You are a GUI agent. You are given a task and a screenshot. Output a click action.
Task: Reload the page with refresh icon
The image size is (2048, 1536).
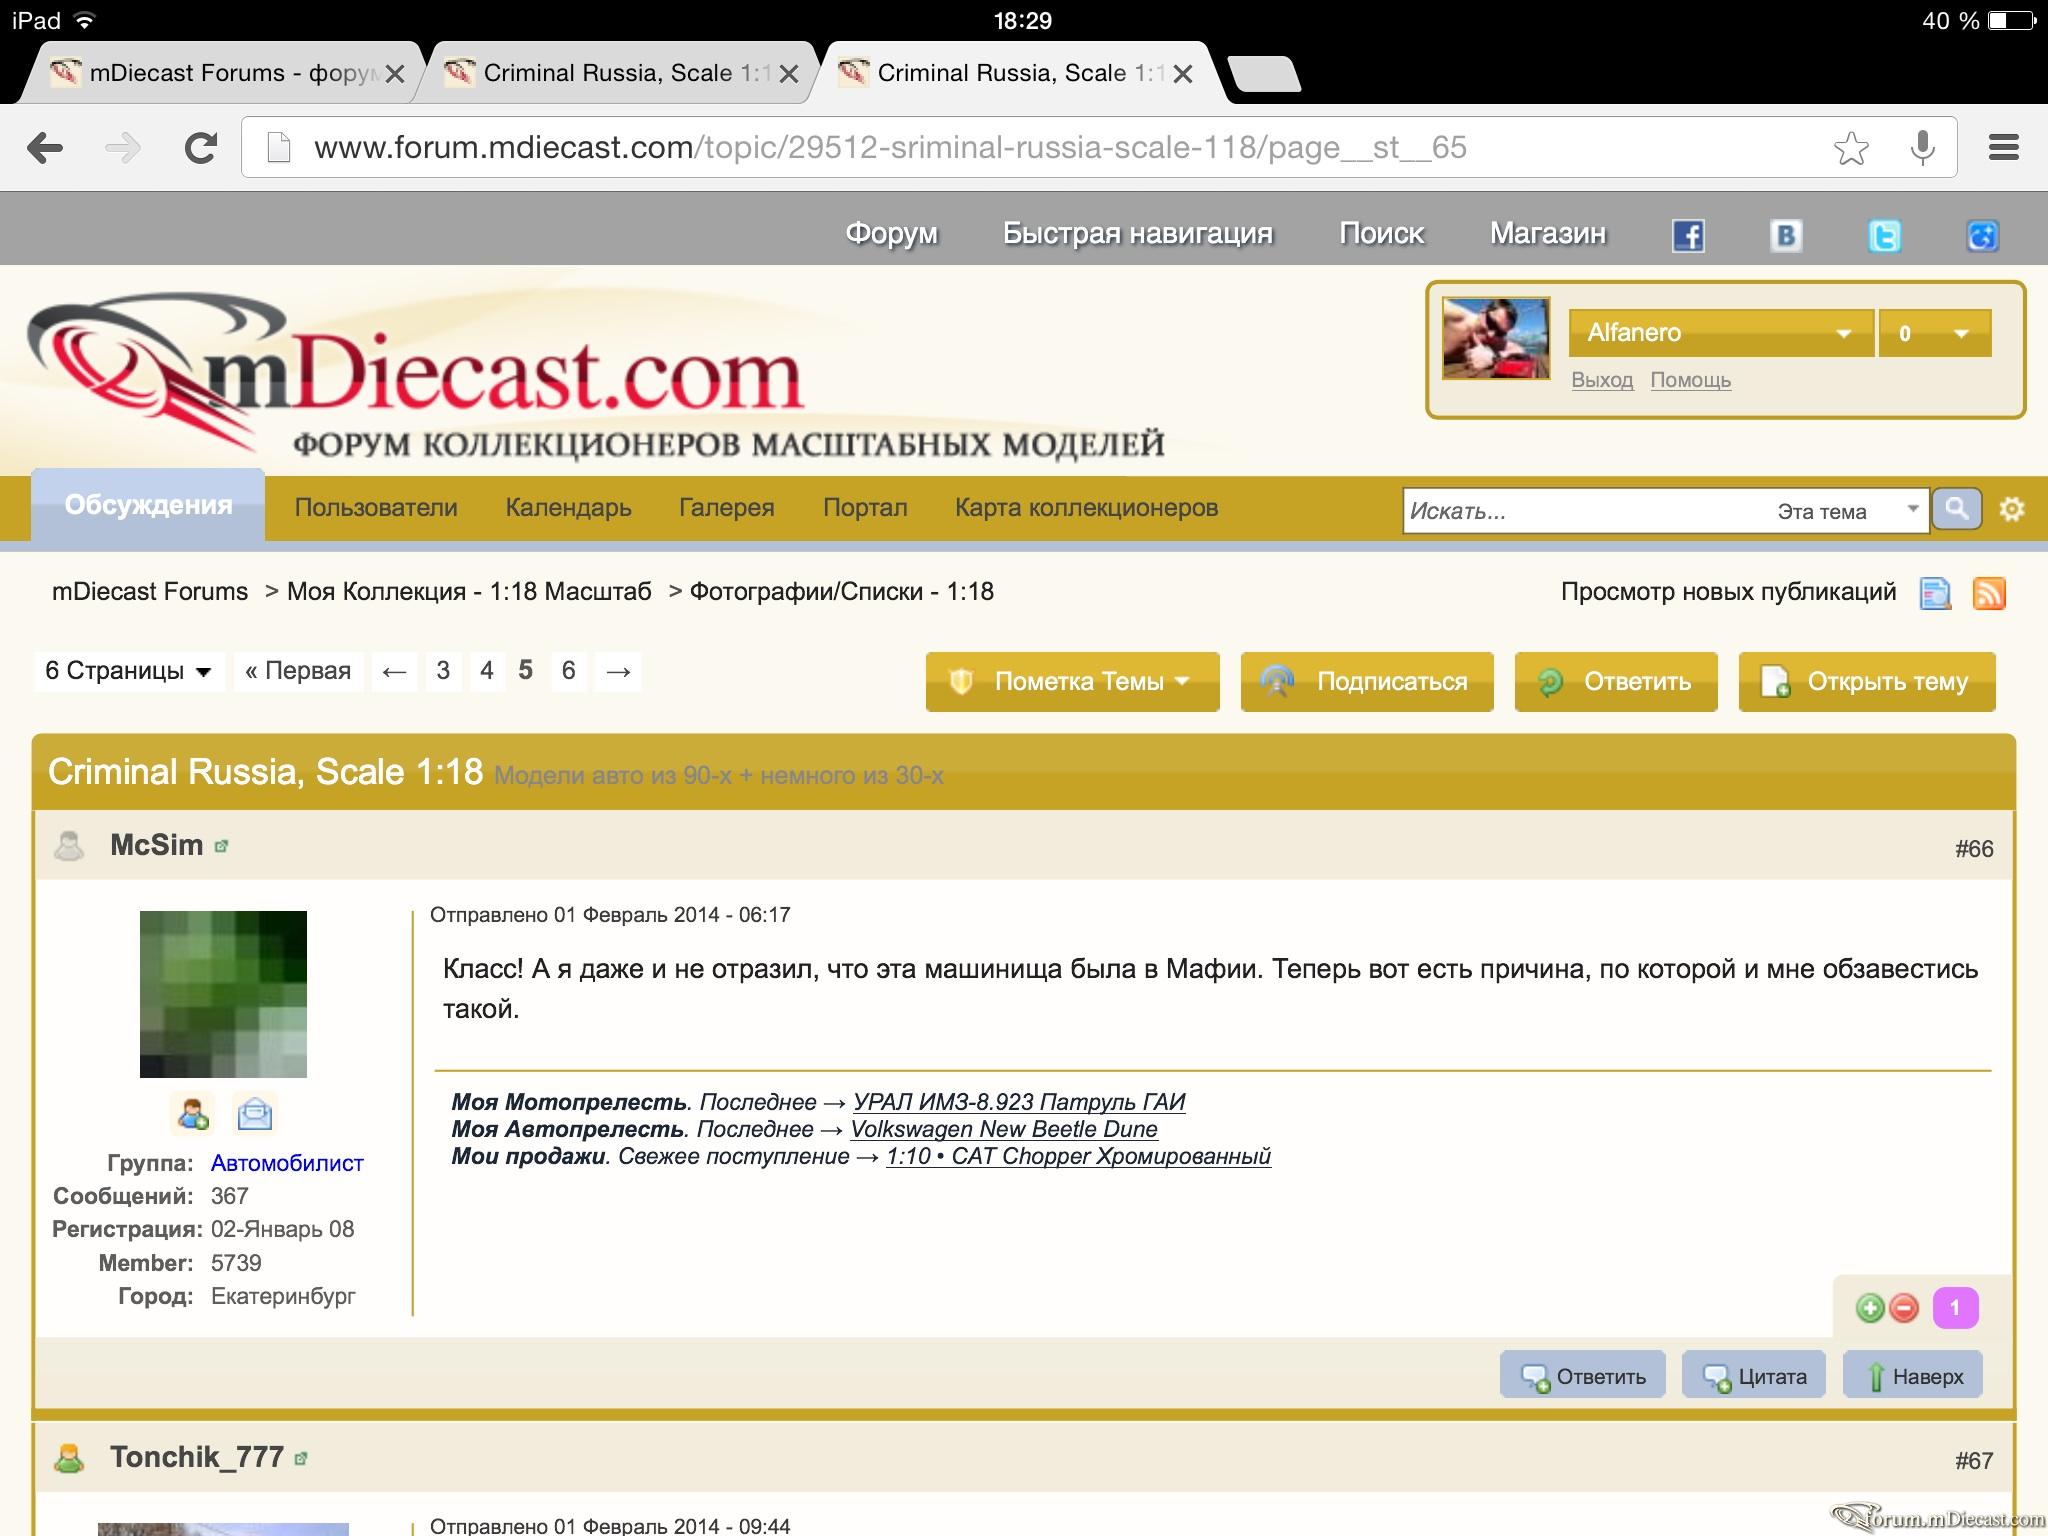pyautogui.click(x=201, y=148)
